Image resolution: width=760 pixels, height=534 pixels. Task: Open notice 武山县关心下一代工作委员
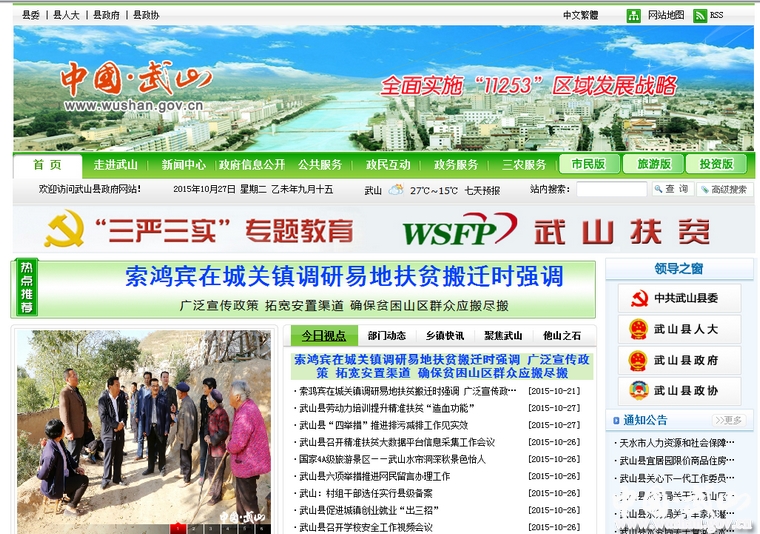(677, 479)
